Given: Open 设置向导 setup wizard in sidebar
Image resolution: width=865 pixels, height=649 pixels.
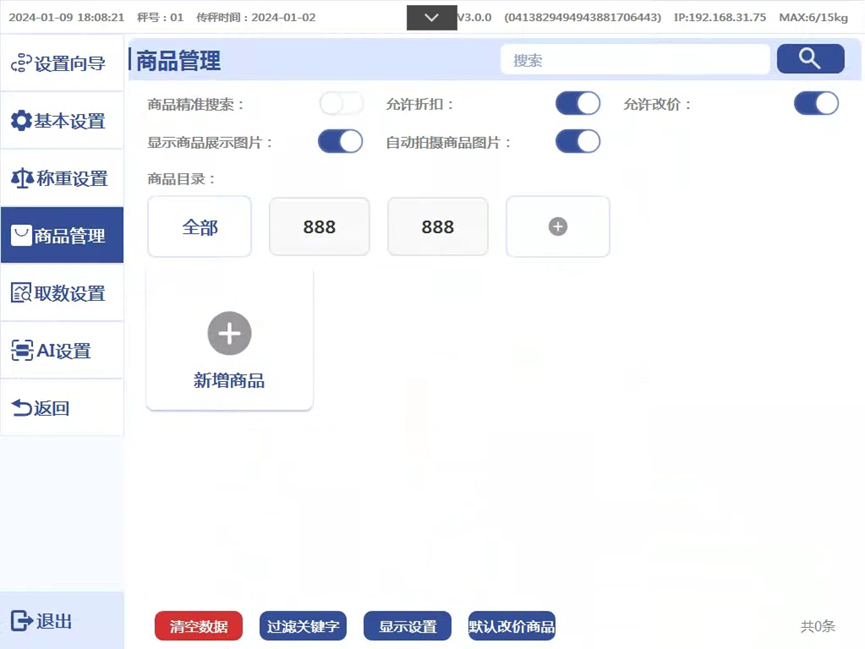Looking at the screenshot, I should pos(61,64).
